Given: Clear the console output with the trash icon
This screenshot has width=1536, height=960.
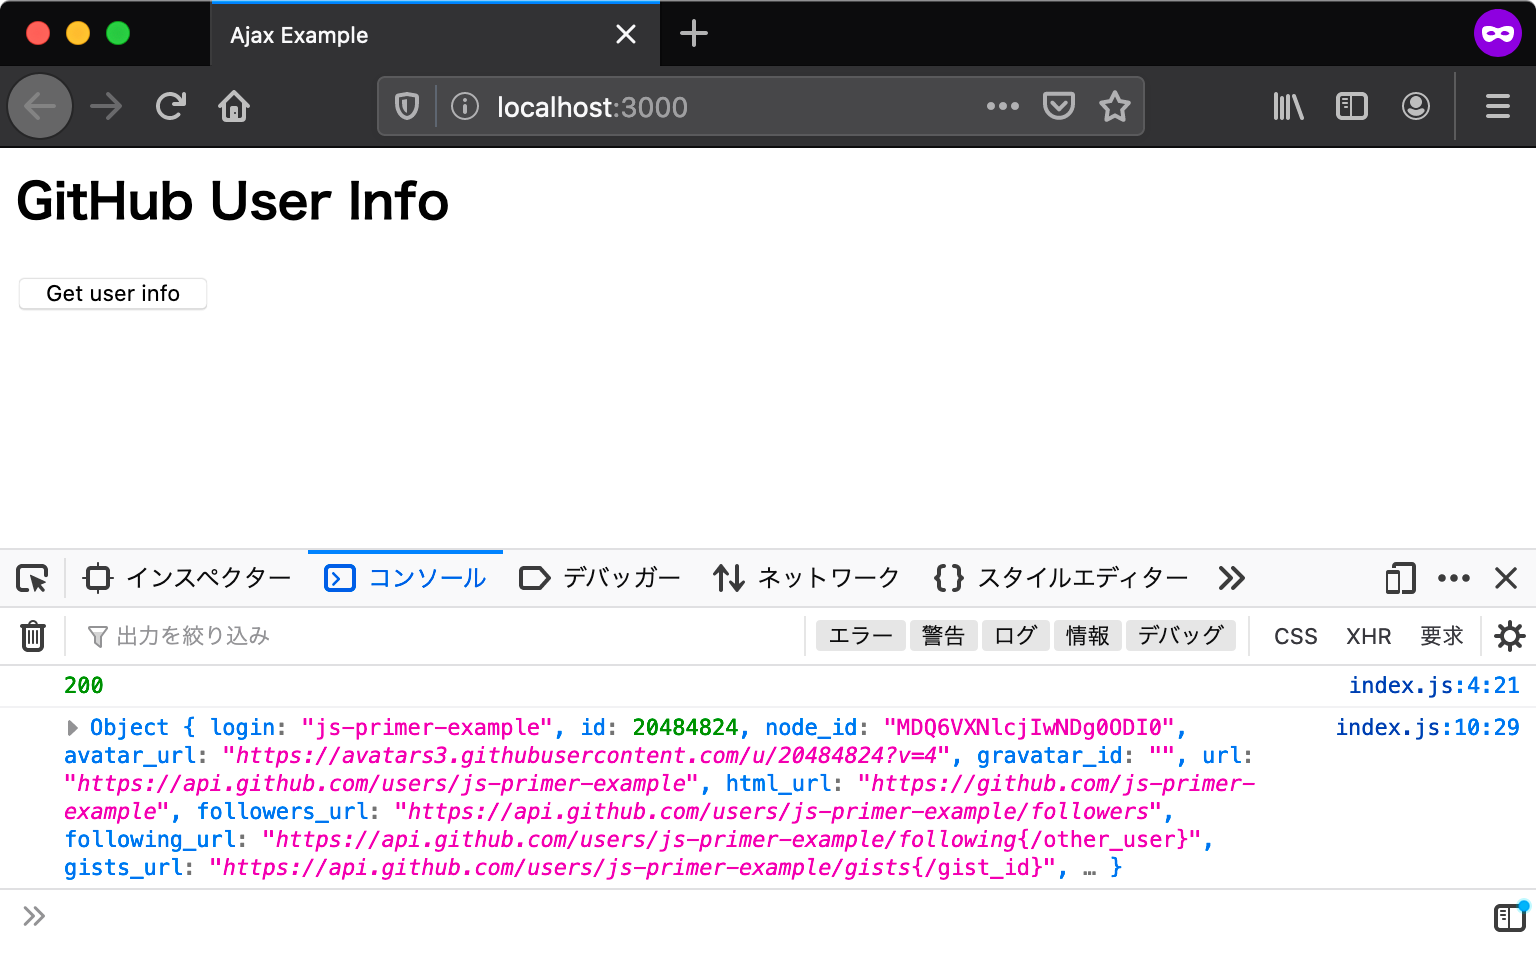Looking at the screenshot, I should point(33,635).
